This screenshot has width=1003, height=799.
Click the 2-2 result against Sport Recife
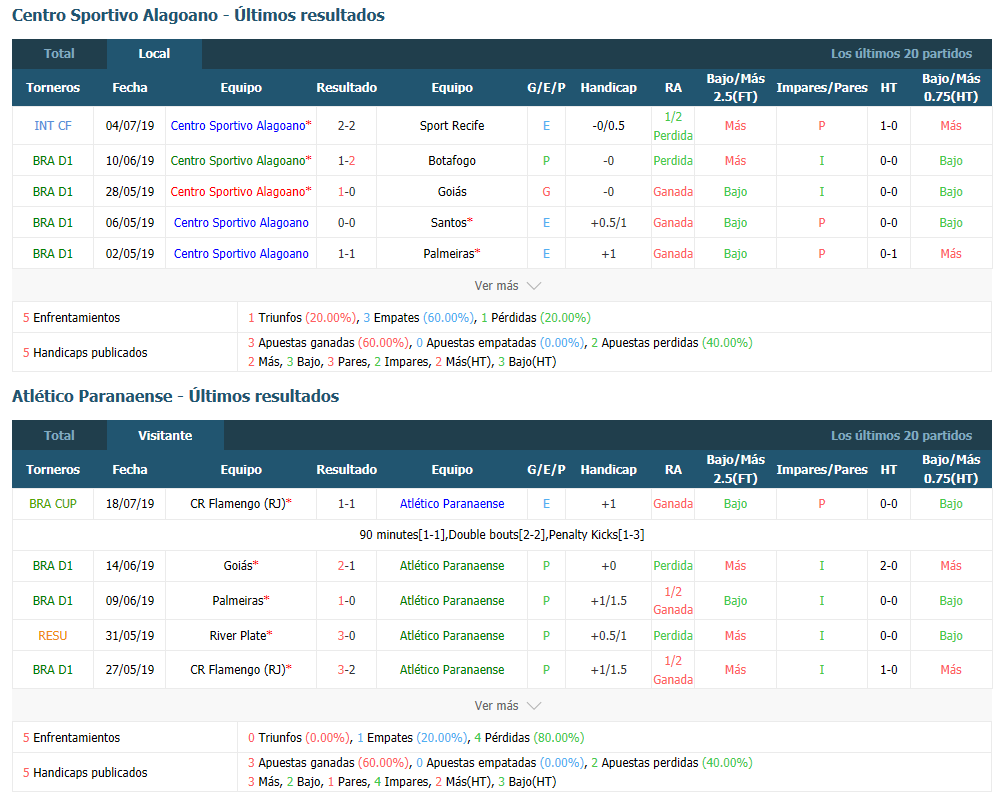(346, 126)
